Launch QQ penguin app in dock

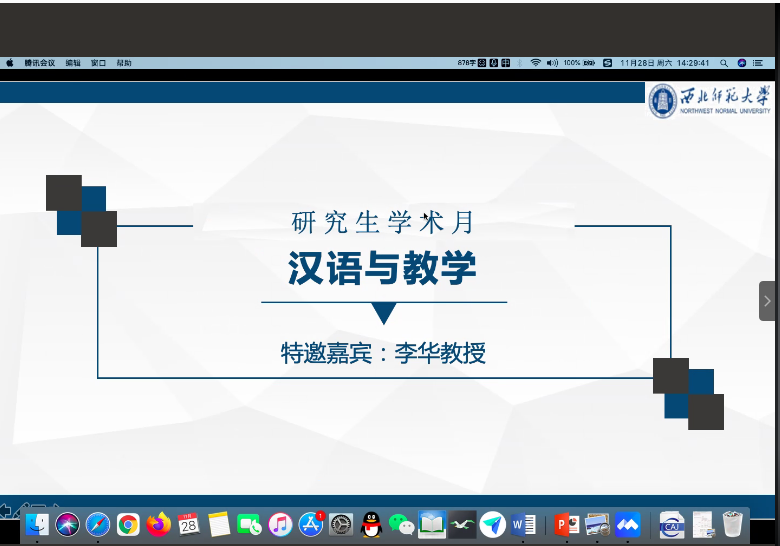(x=371, y=523)
